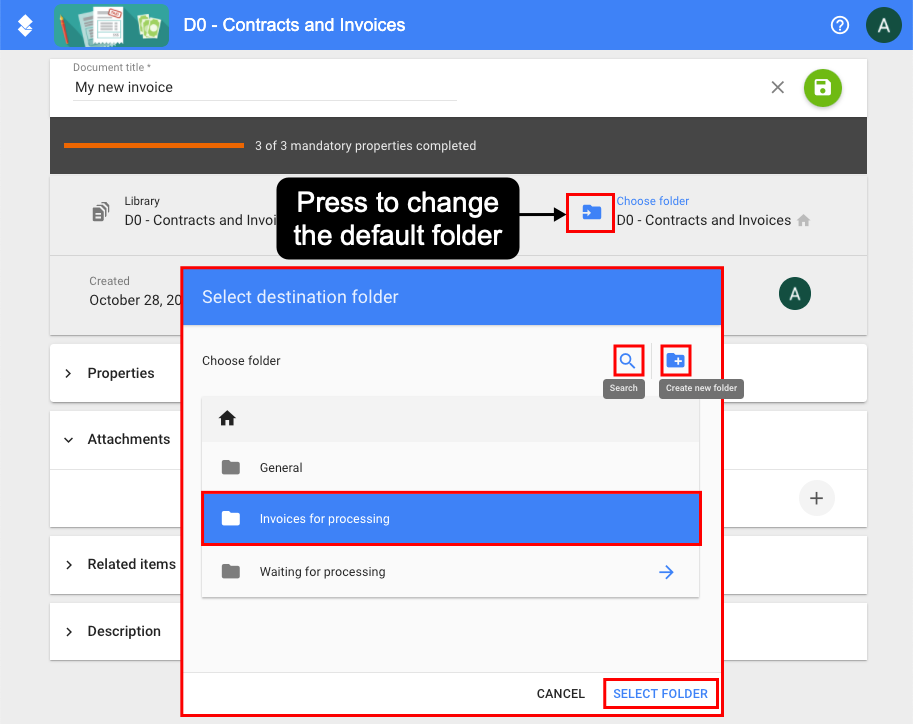This screenshot has height=724, width=913.
Task: Click the Create new folder icon
Action: coord(674,359)
